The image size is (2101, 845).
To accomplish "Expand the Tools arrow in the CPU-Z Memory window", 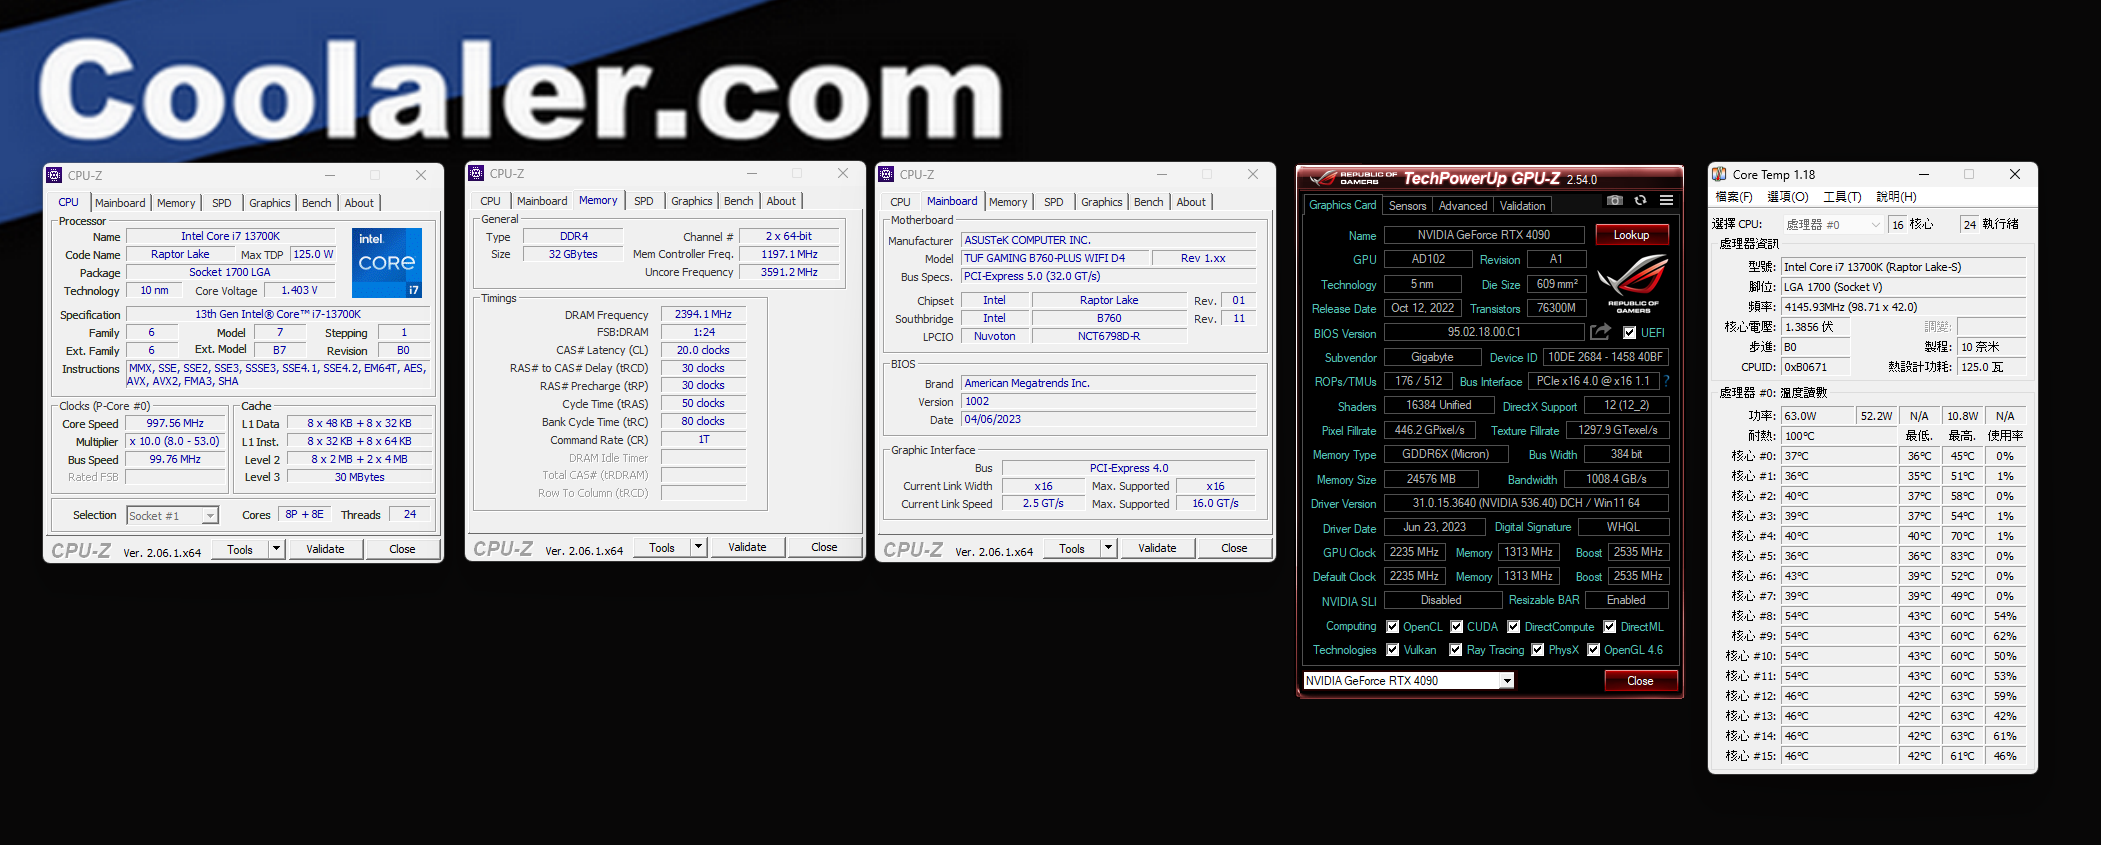I will point(698,547).
